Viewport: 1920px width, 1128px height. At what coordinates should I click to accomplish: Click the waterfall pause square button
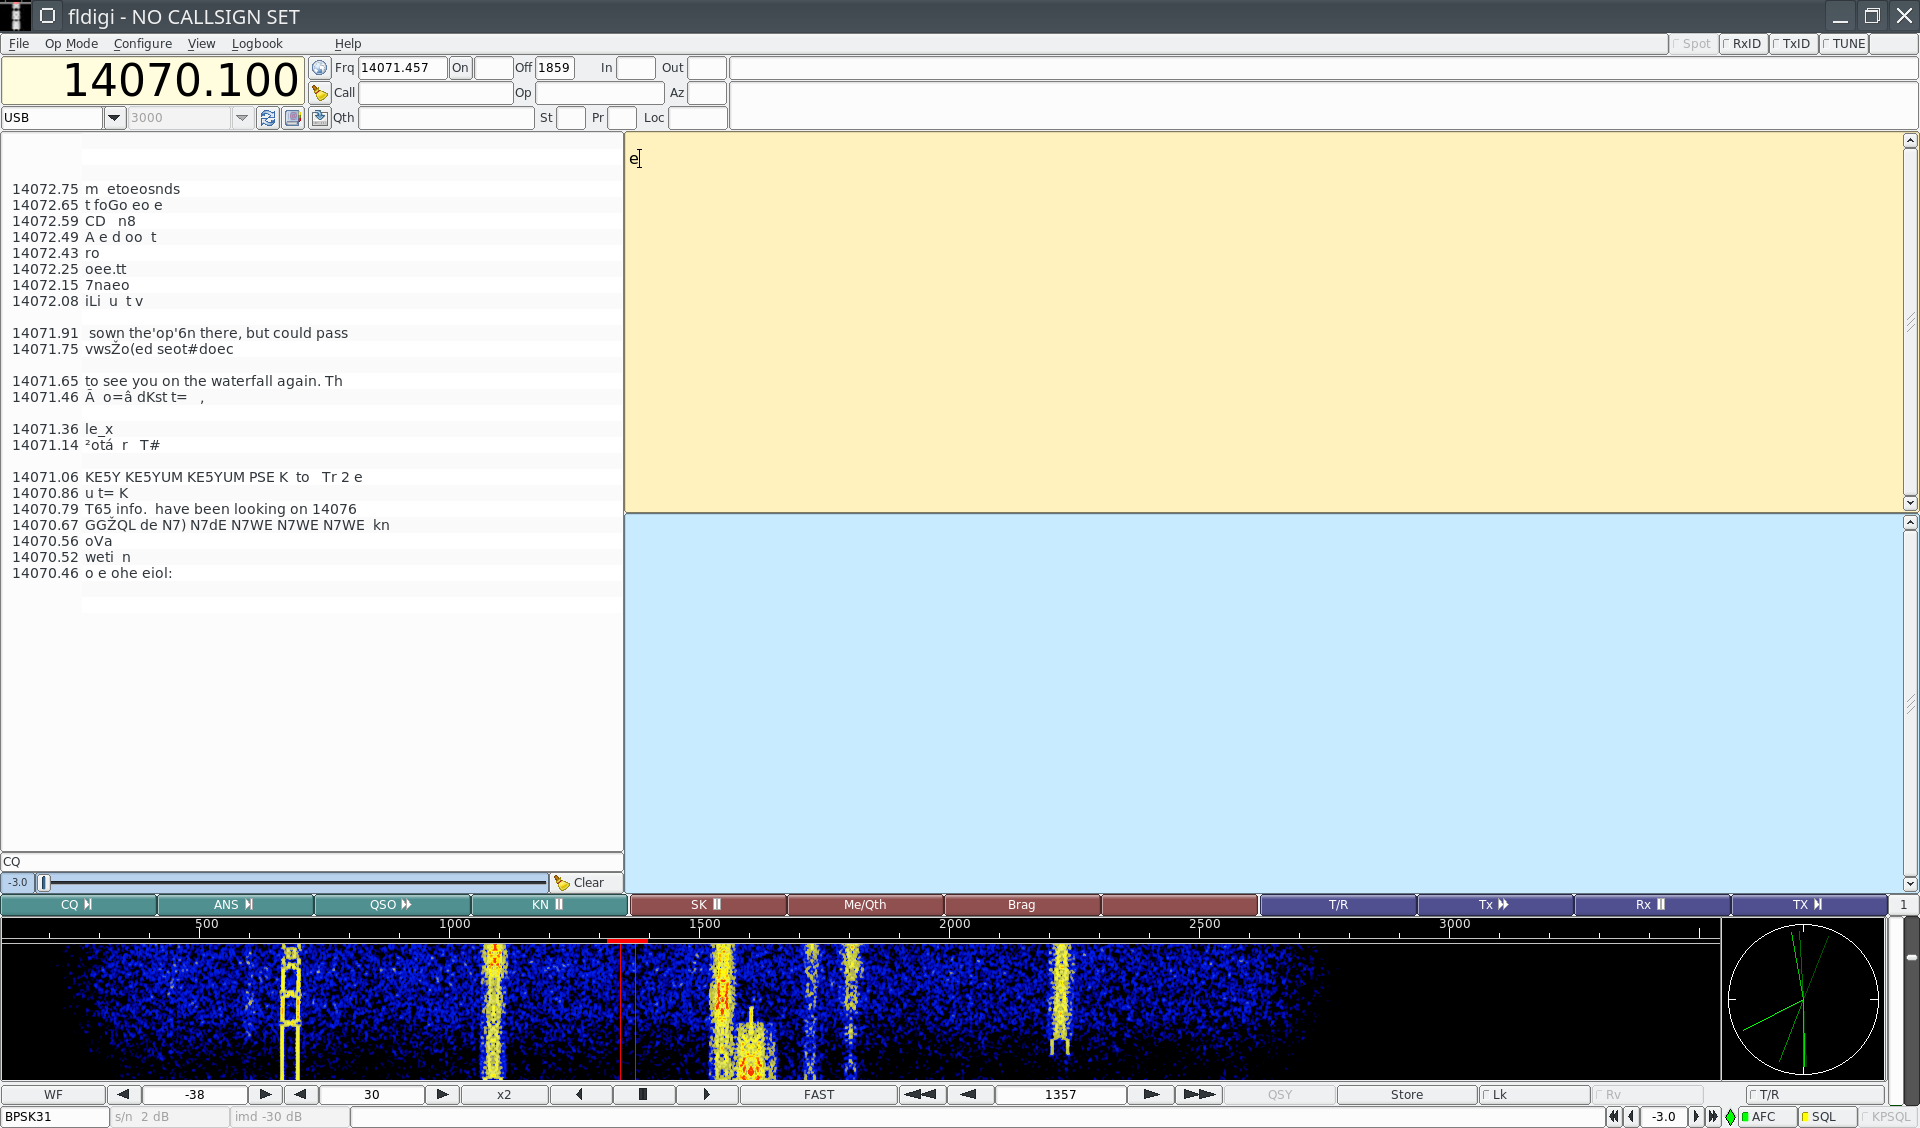643,1095
